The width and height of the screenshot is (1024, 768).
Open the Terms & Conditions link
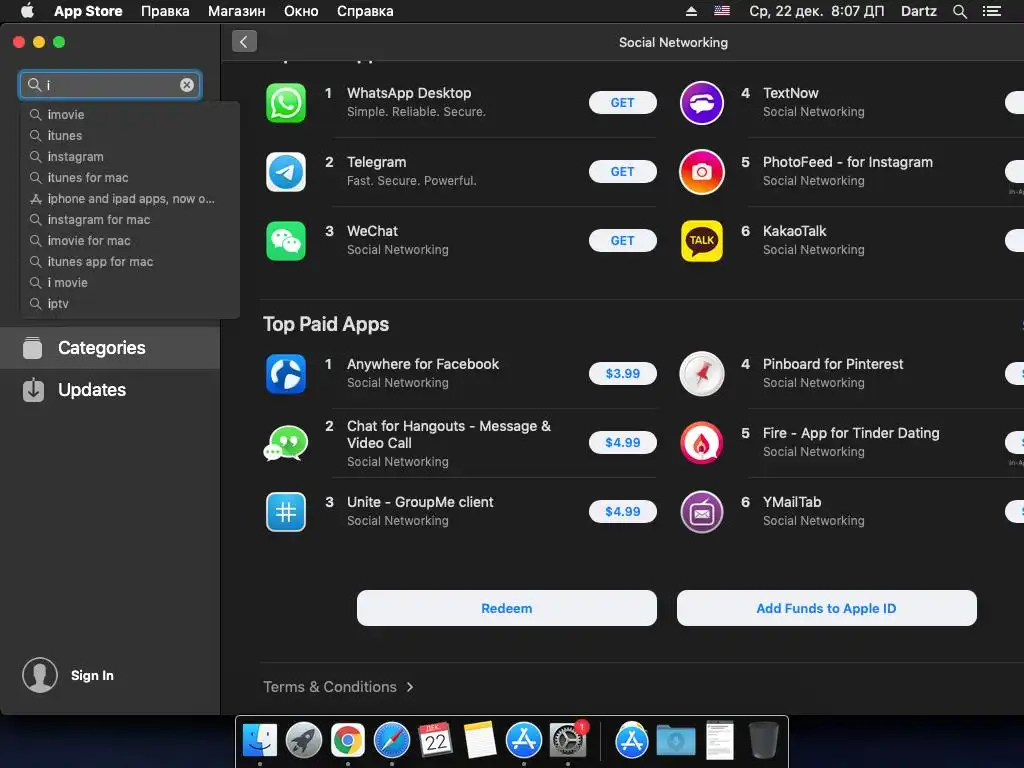[x=338, y=687]
